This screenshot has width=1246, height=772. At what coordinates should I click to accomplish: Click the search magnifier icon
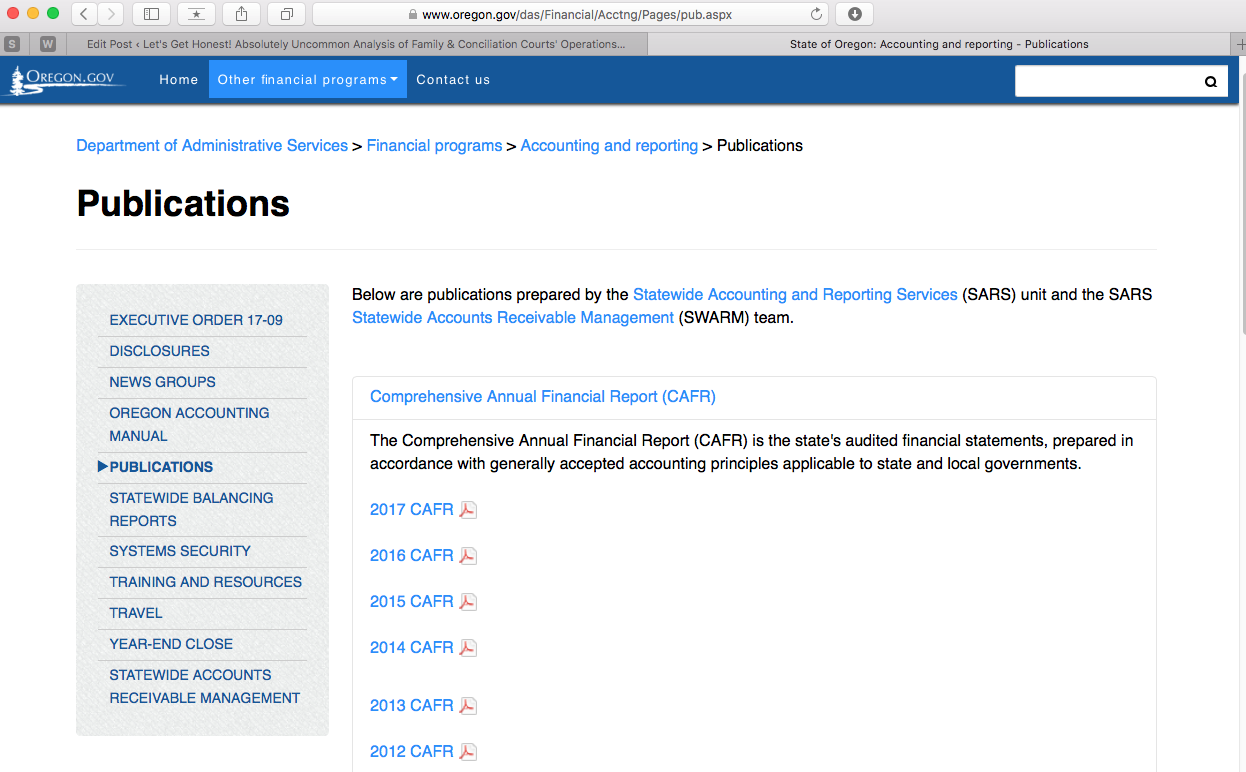(1210, 82)
